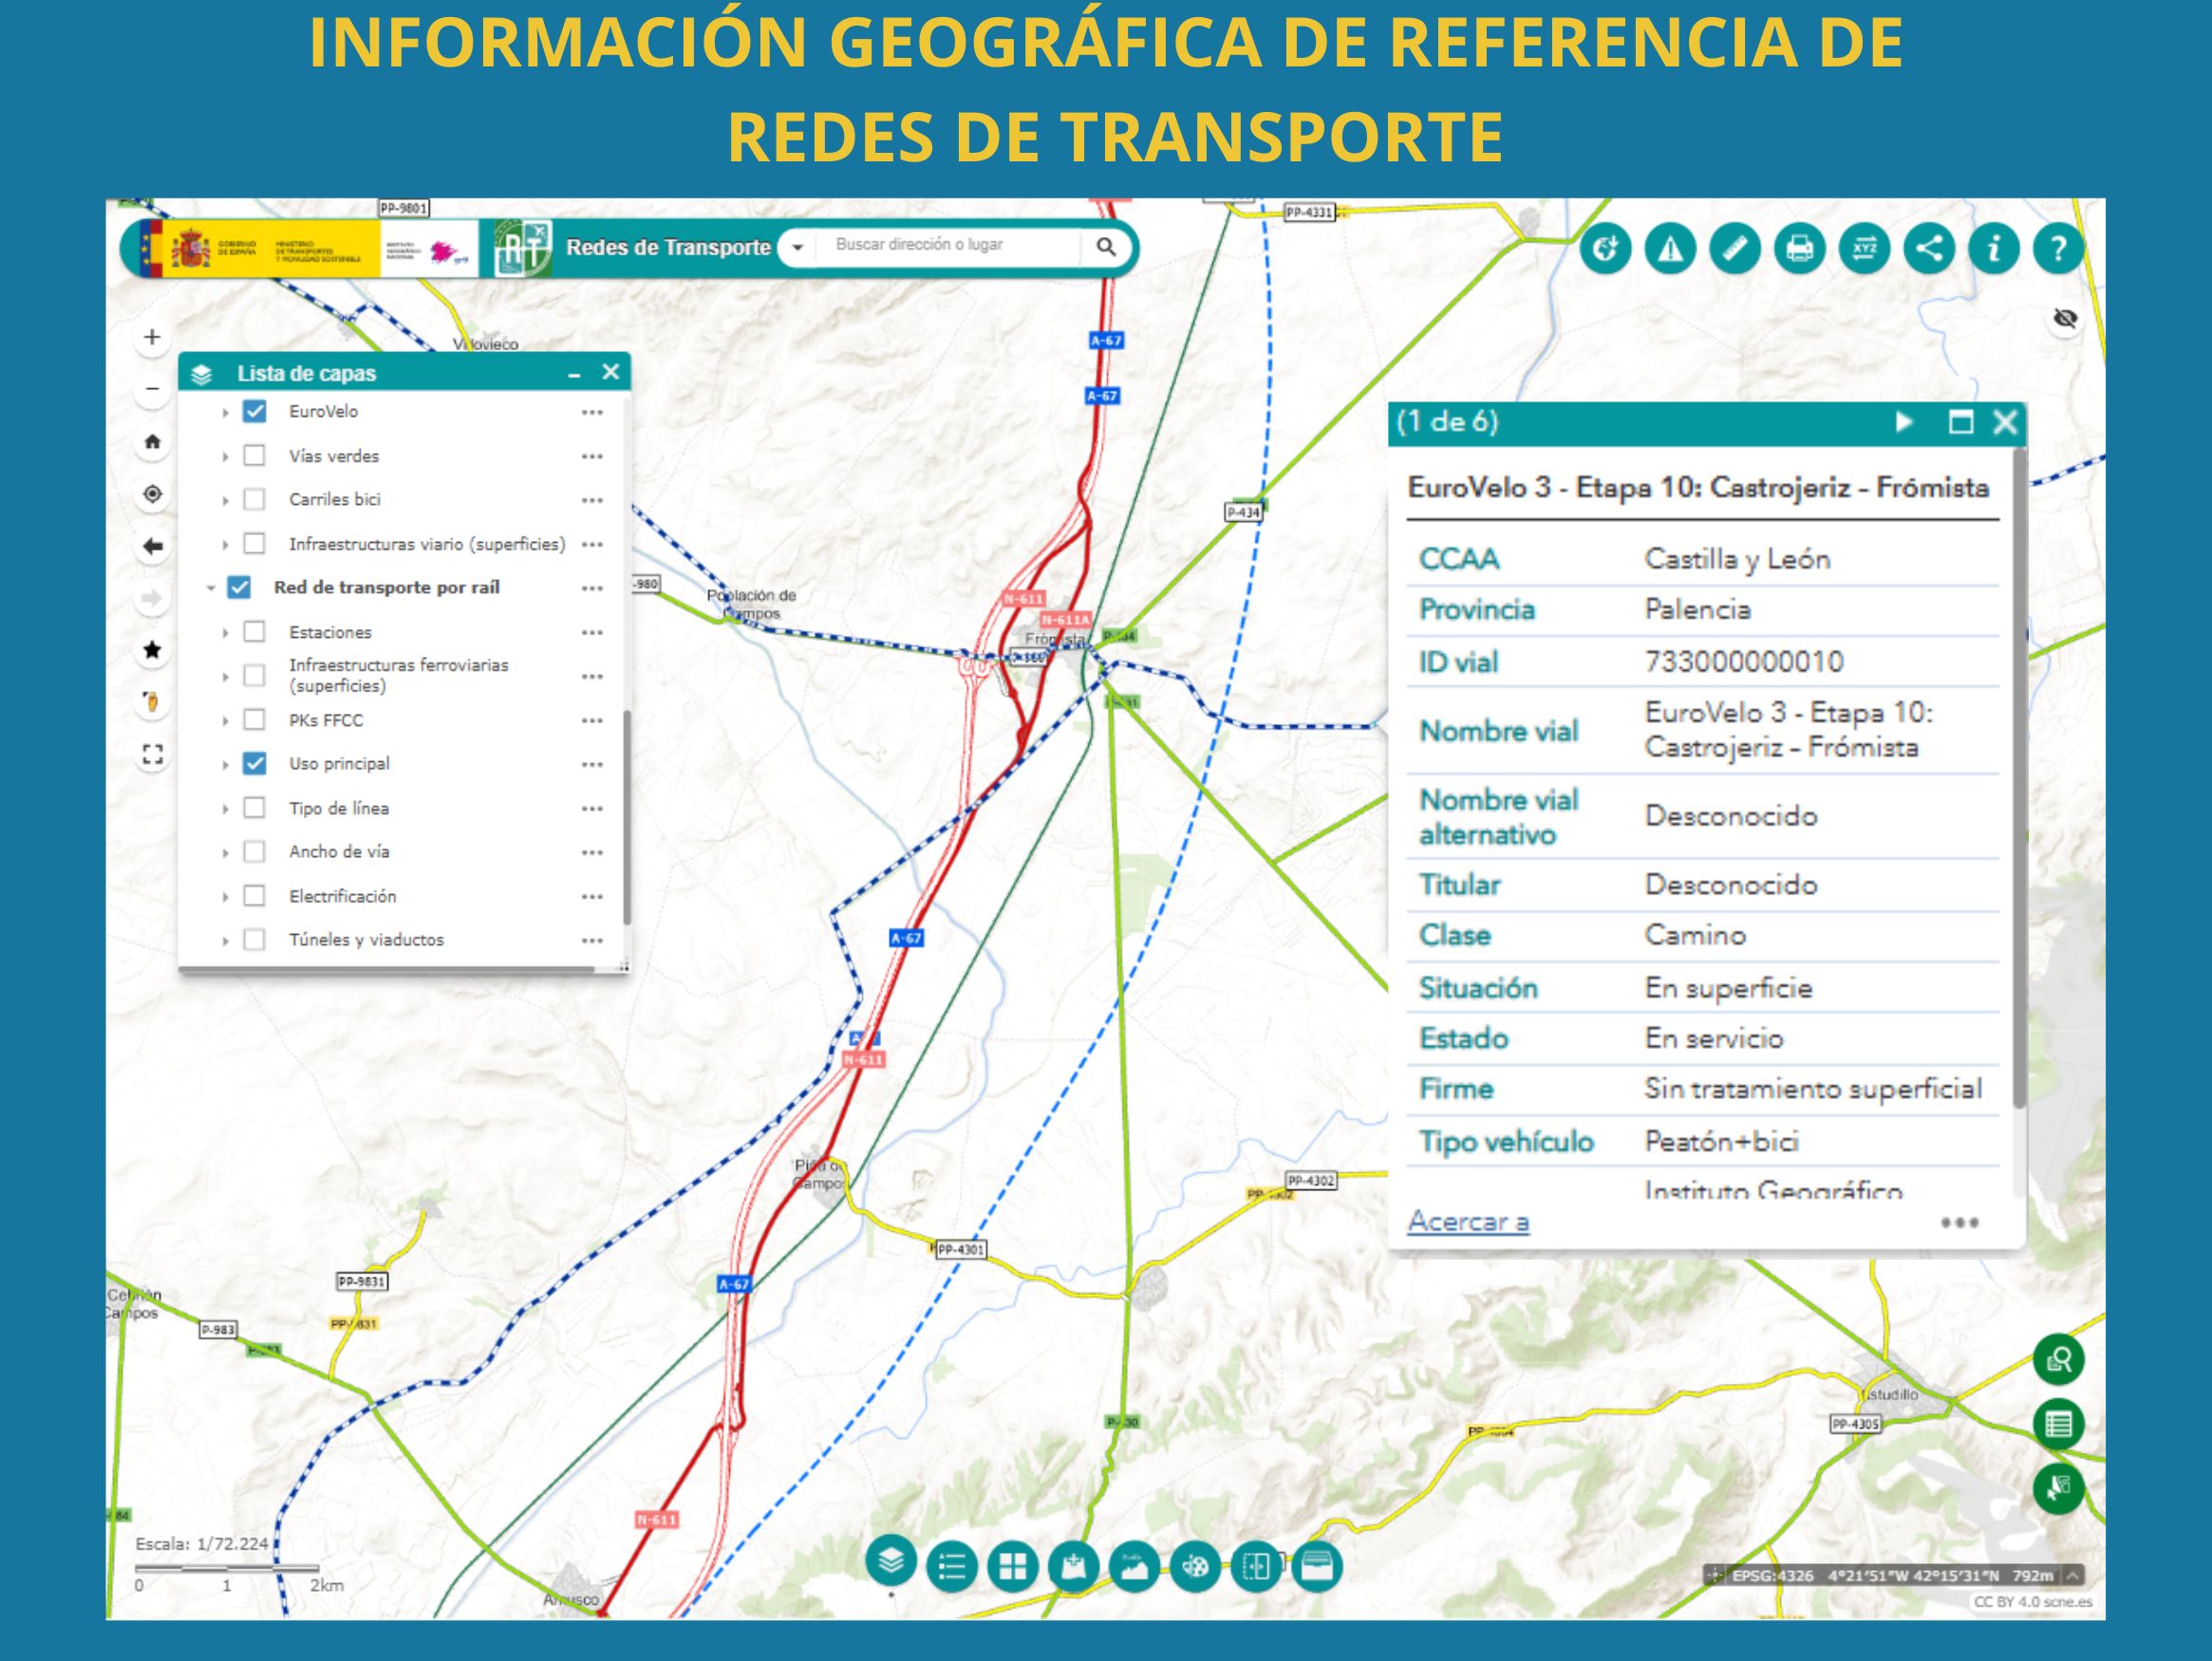Expand the Carriles bici layer
This screenshot has width=2212, height=1661.
click(225, 500)
